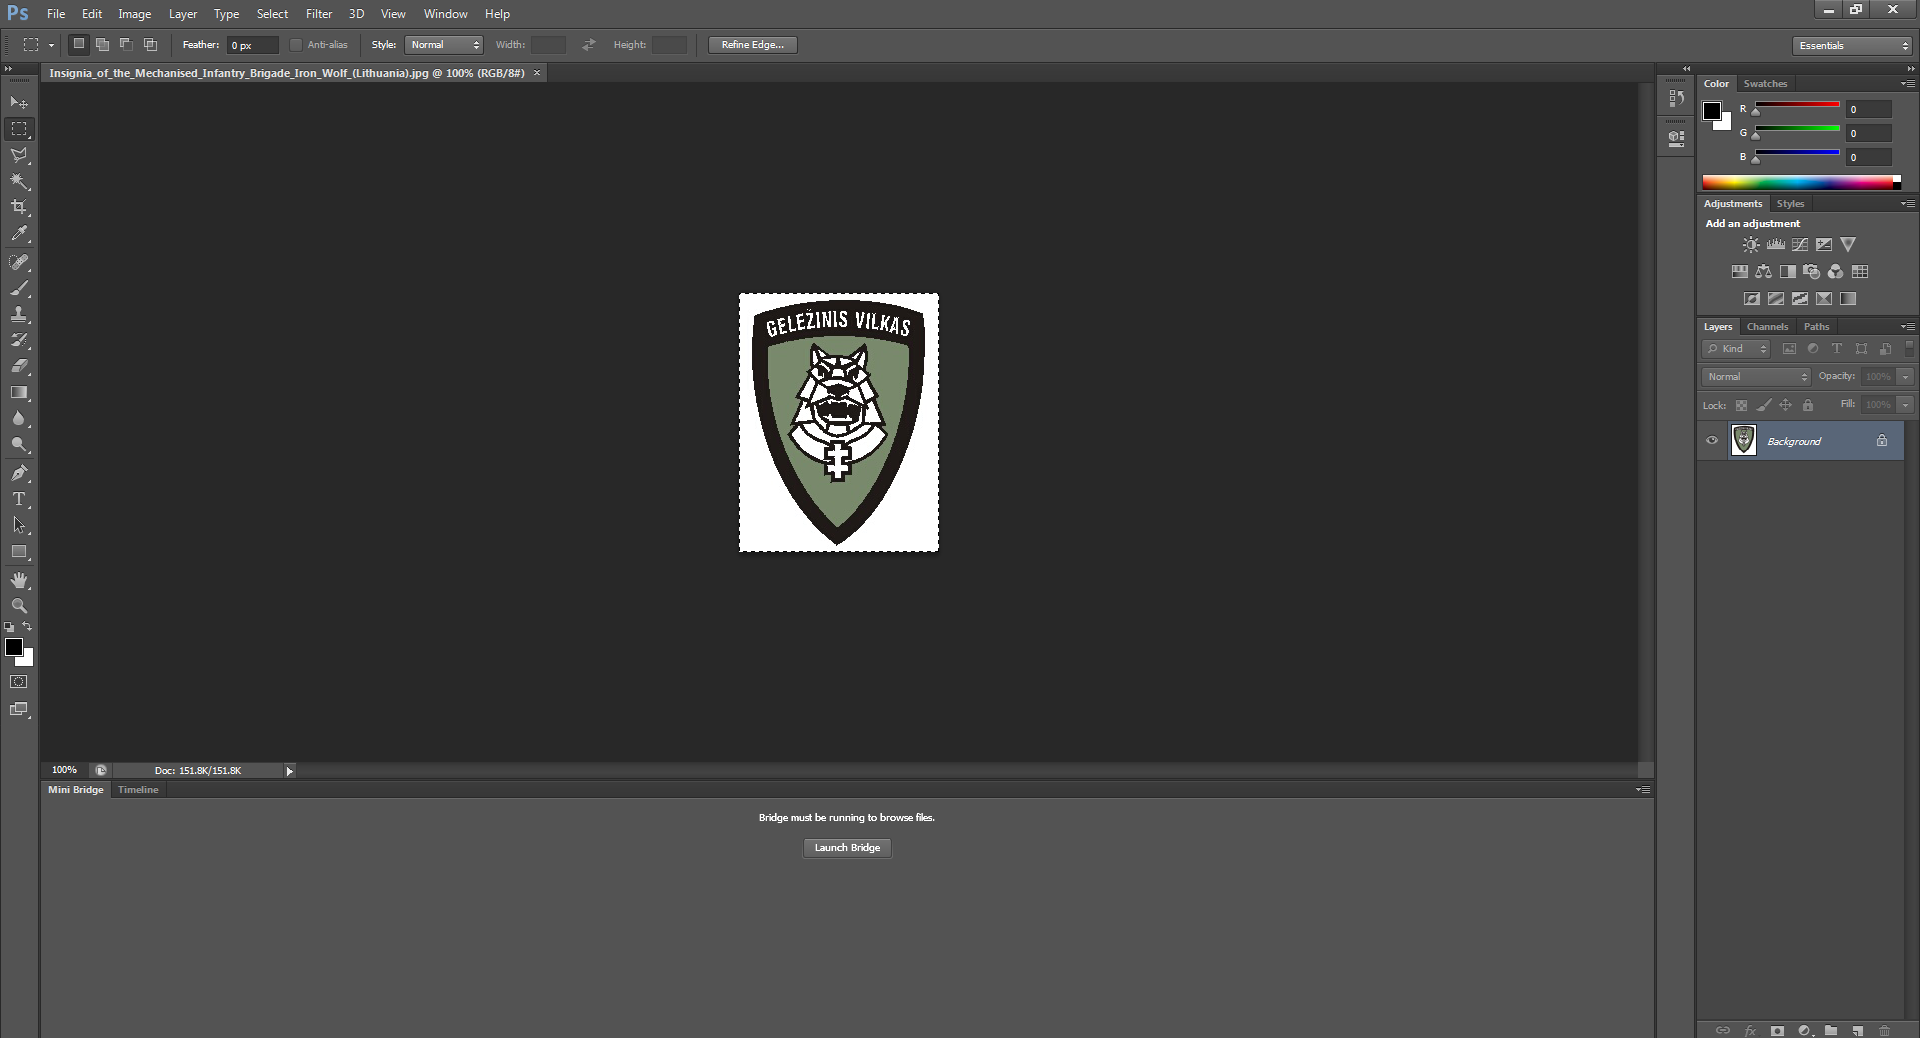Click the Subtract from selection icon
Image resolution: width=1920 pixels, height=1038 pixels.
(126, 44)
